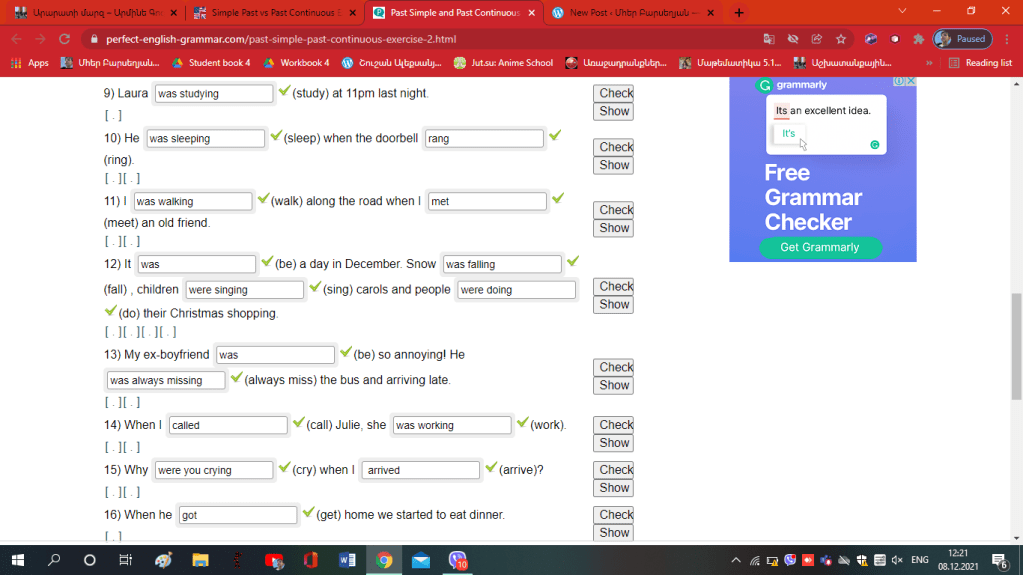The height and width of the screenshot is (575, 1023).
Task: Click Check button for question 12
Action: click(614, 286)
